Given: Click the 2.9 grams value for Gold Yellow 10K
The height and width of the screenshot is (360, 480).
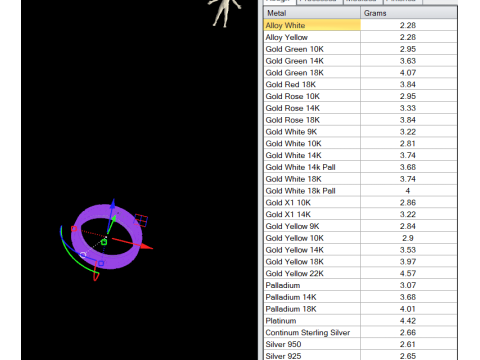Looking at the screenshot, I should point(408,238).
